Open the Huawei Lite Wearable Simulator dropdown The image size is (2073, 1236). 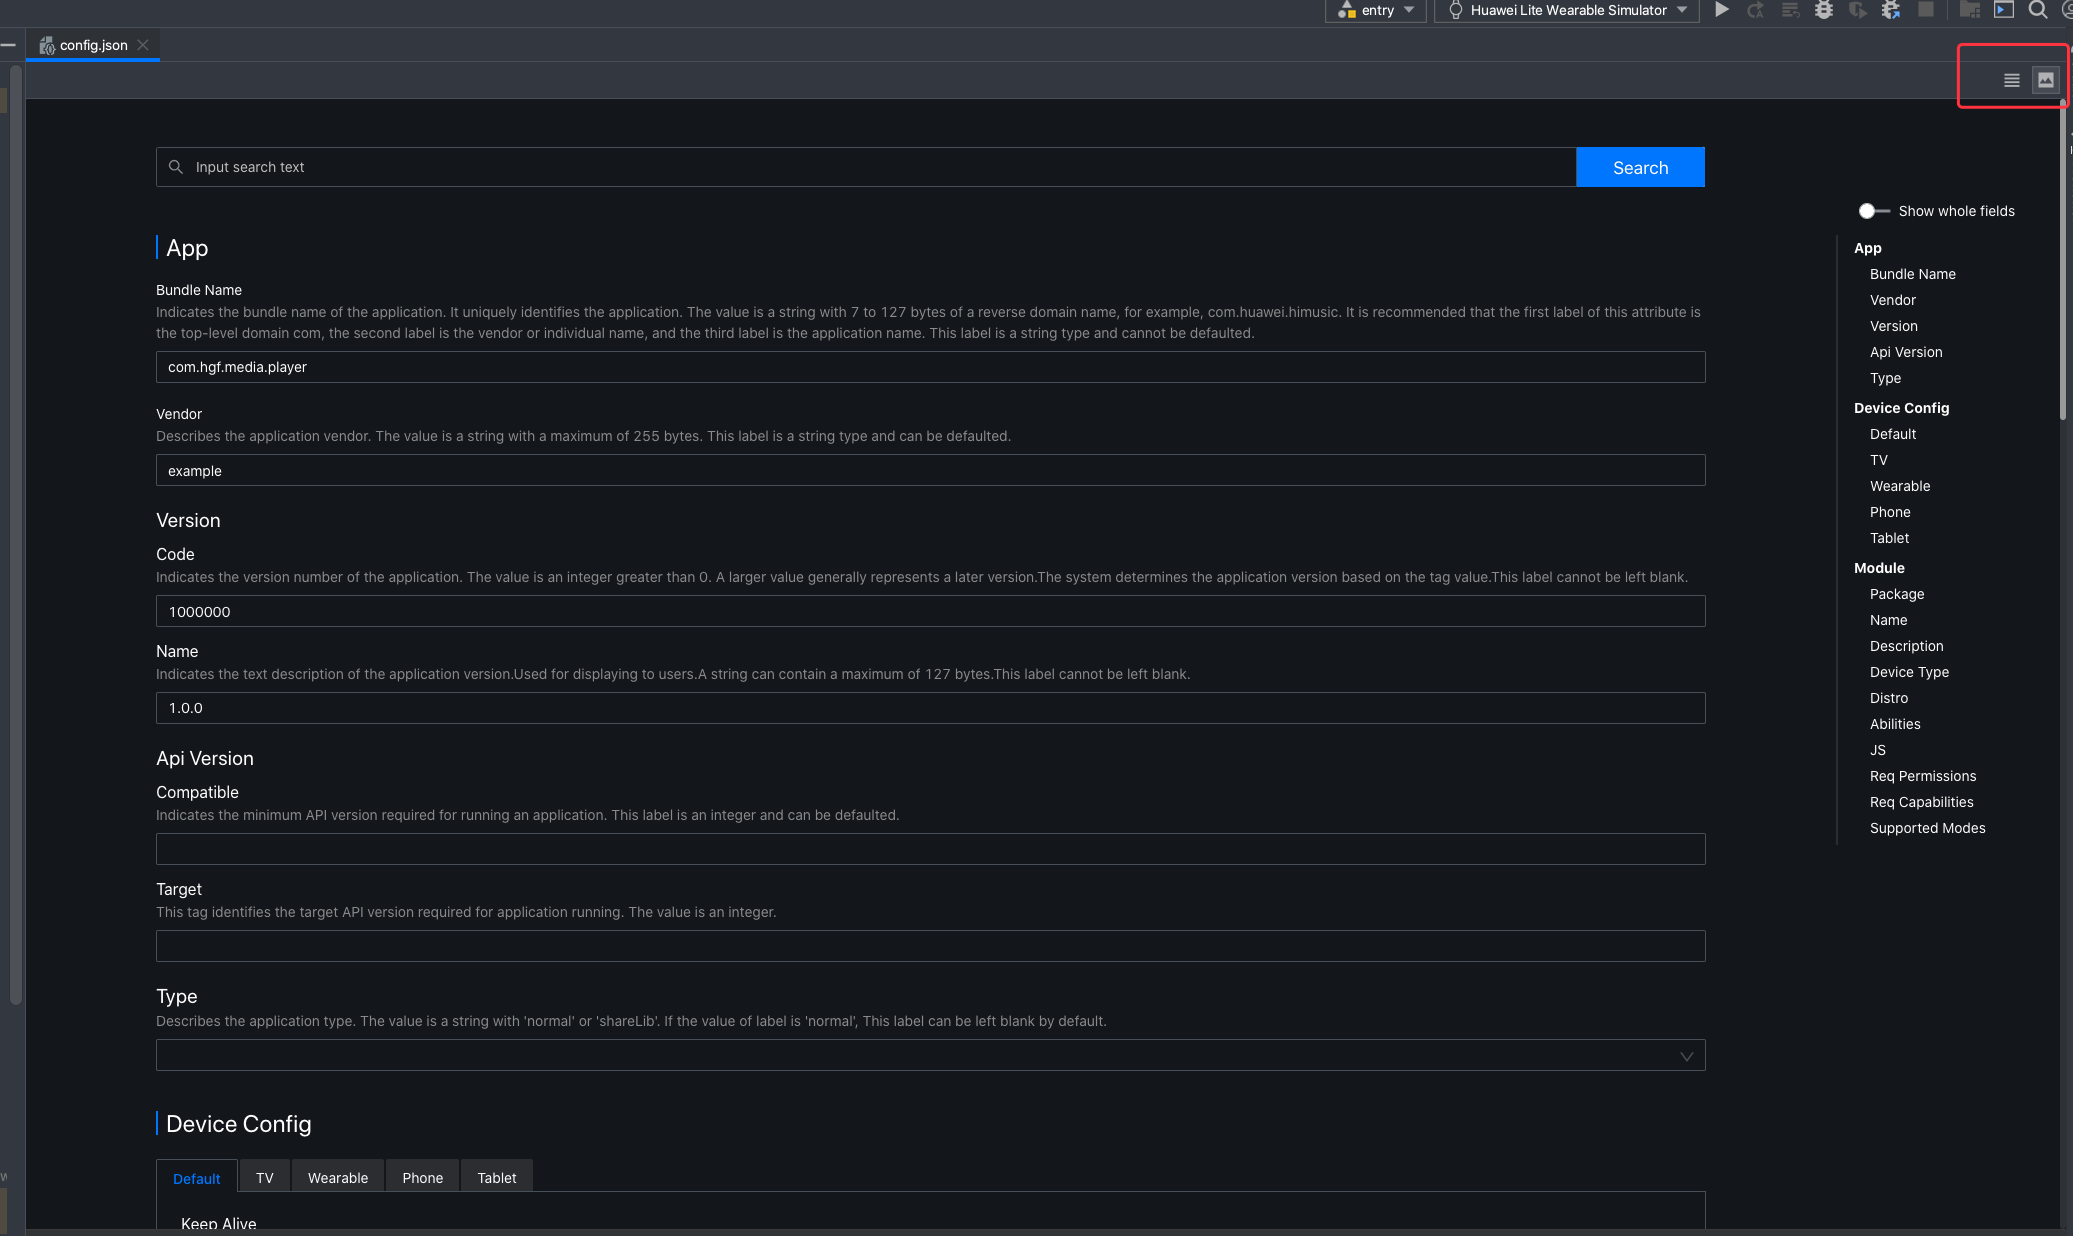click(1567, 10)
